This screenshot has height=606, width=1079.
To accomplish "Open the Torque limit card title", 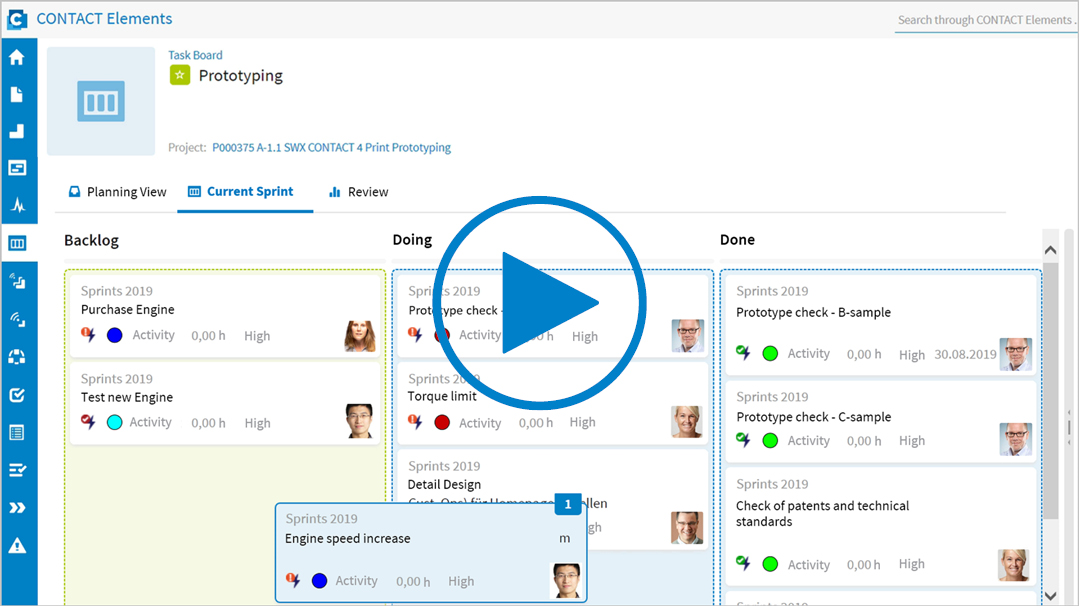I will [x=442, y=396].
